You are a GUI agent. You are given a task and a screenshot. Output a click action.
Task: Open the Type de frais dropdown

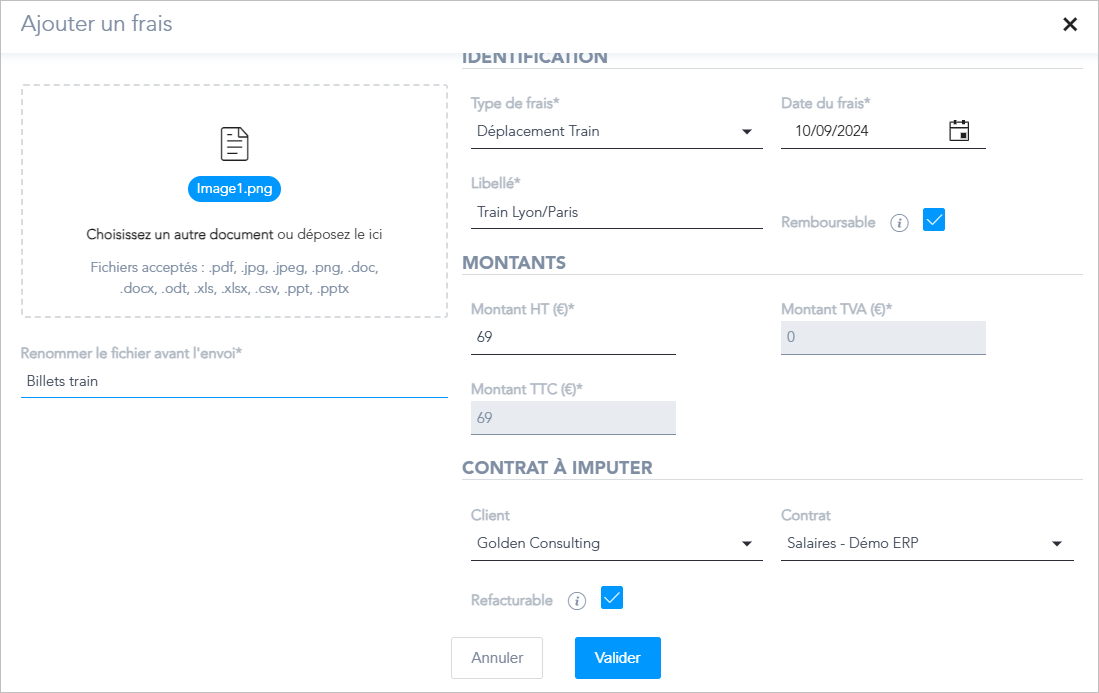pyautogui.click(x=617, y=131)
